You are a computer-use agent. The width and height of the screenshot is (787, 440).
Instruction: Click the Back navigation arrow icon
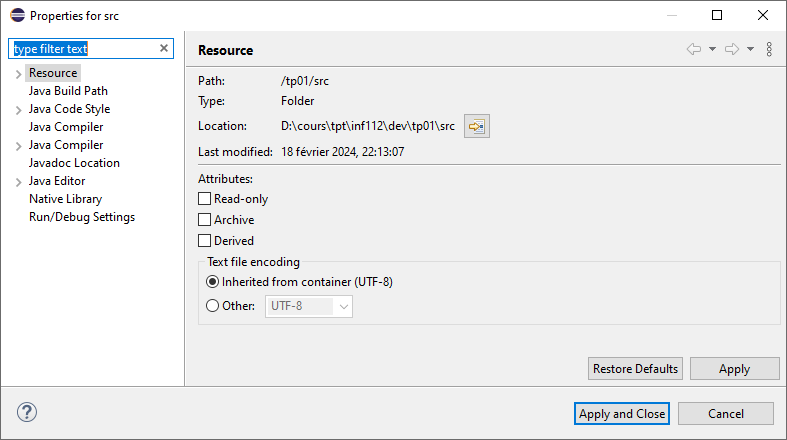point(693,49)
